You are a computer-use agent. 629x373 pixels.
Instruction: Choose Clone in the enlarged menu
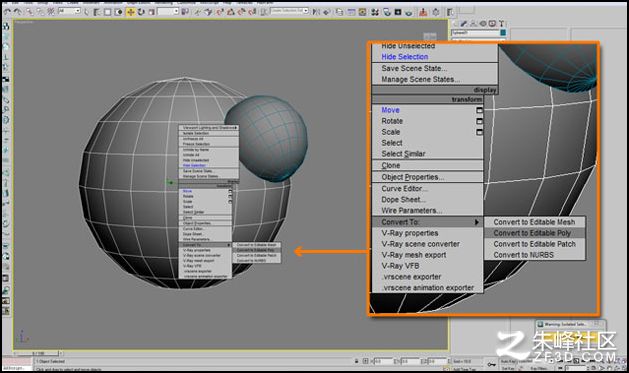pos(391,165)
